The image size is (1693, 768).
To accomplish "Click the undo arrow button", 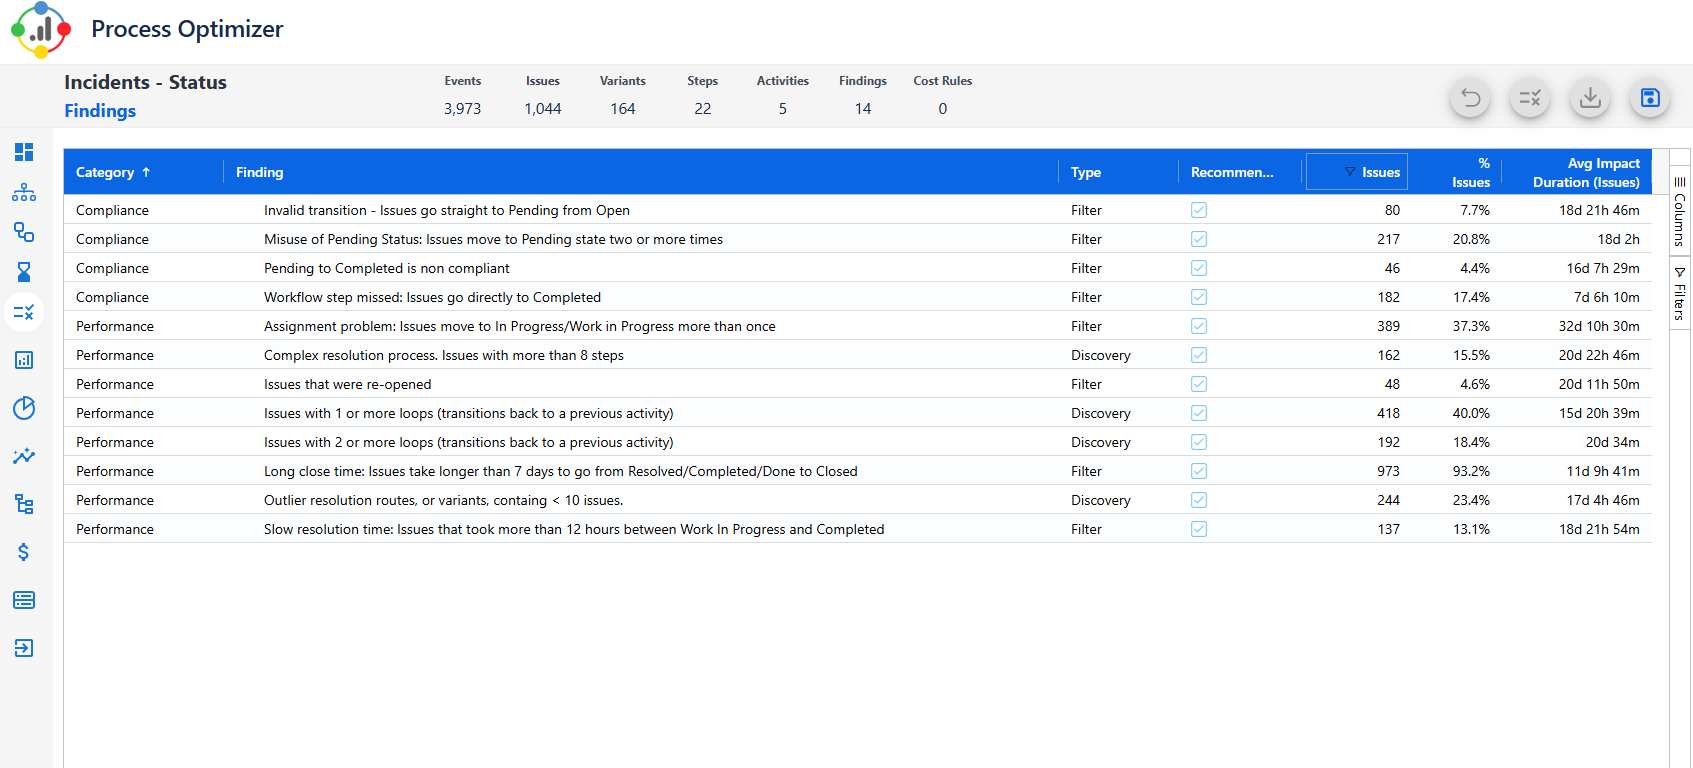I will point(1470,98).
